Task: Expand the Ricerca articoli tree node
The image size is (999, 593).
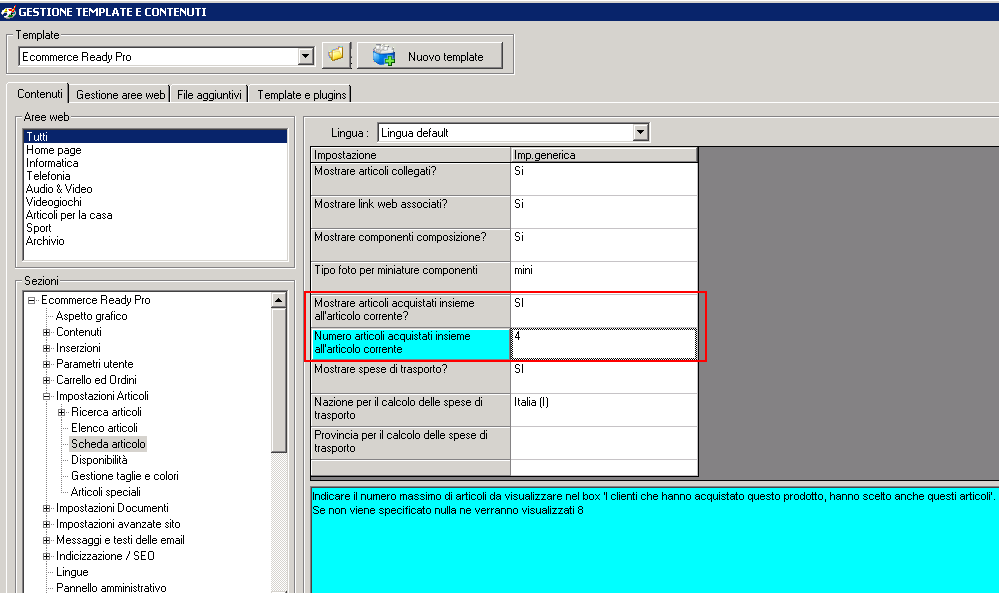Action: tap(62, 412)
